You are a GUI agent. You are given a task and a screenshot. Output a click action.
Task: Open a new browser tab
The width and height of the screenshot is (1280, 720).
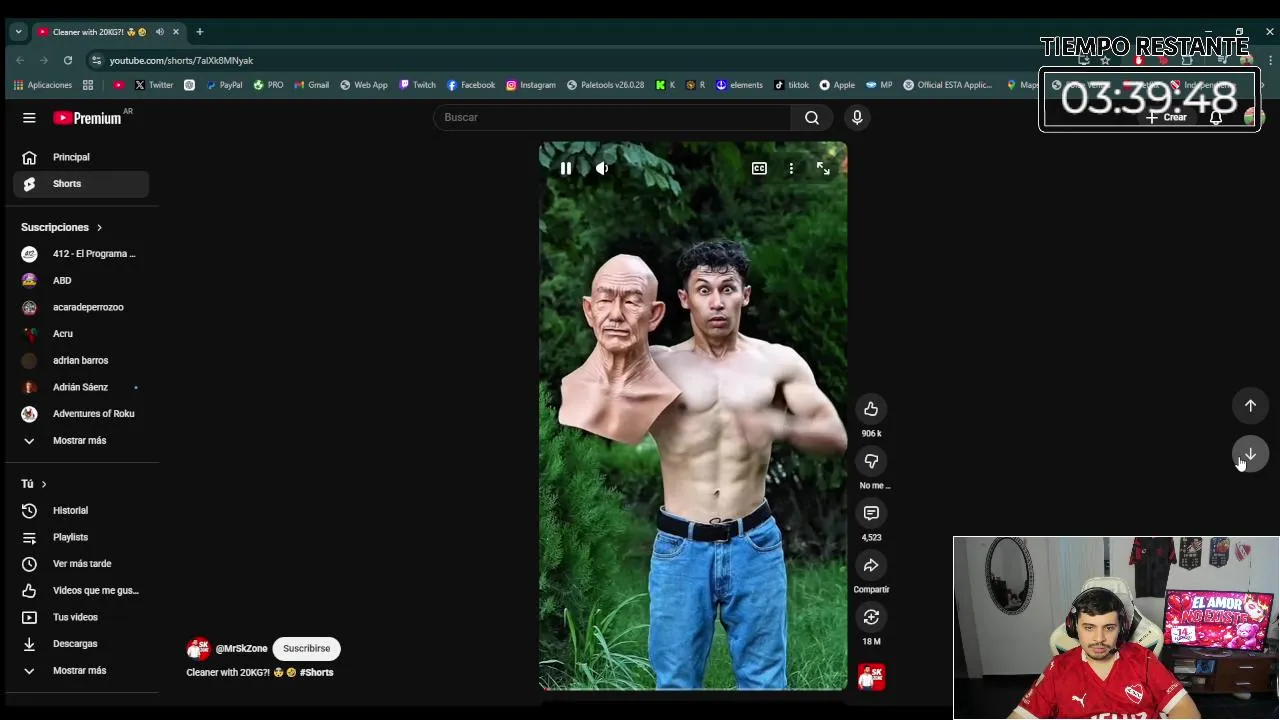[x=199, y=32]
